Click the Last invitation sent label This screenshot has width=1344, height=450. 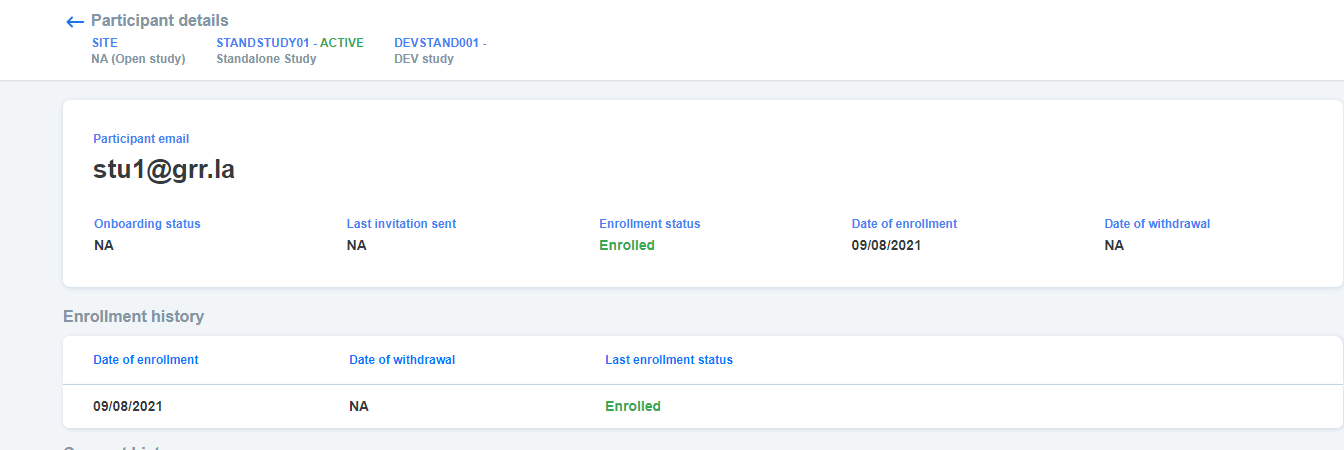pos(401,224)
